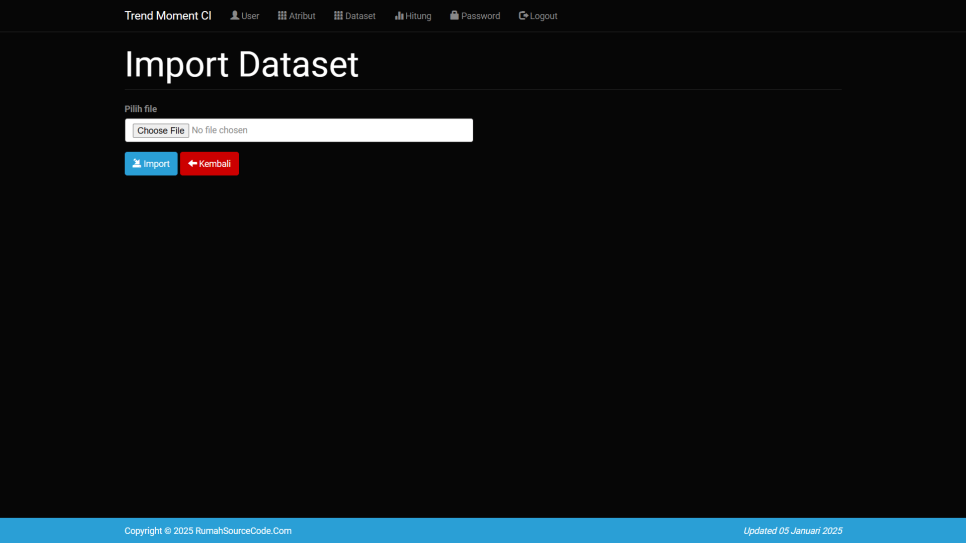Screen dimensions: 966x543
Task: Open the User menu item
Action: pos(245,16)
